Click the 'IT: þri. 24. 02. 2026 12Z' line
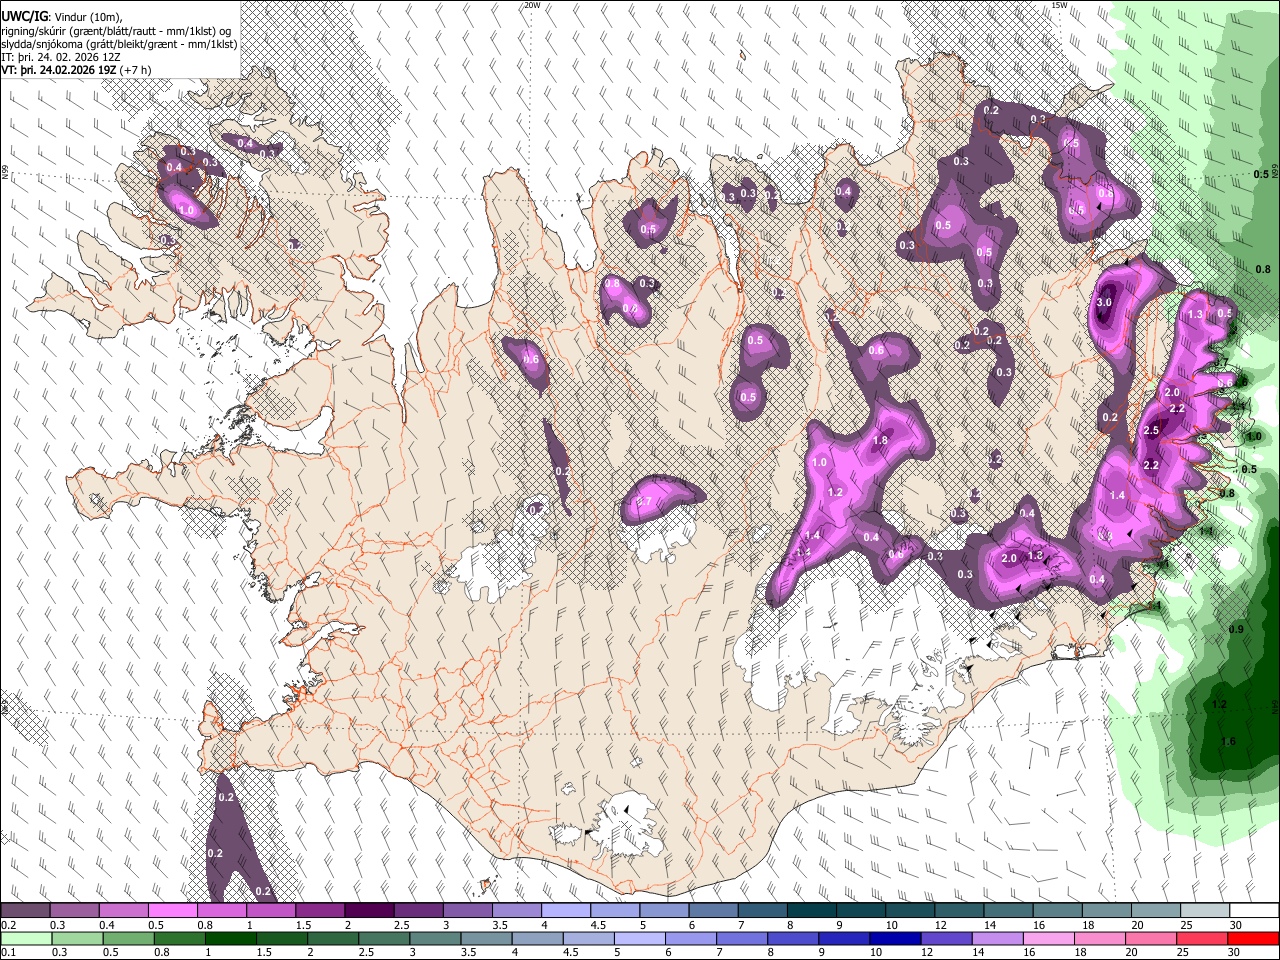This screenshot has height=960, width=1280. click(x=60, y=57)
